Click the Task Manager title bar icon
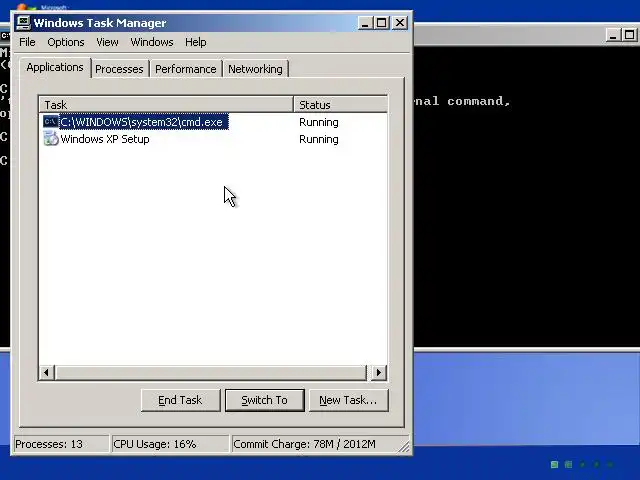 coord(23,23)
